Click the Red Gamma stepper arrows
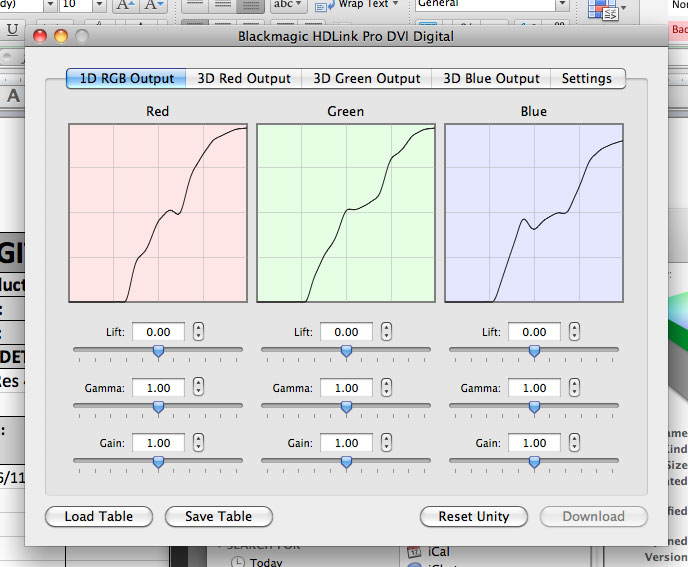 coord(198,388)
